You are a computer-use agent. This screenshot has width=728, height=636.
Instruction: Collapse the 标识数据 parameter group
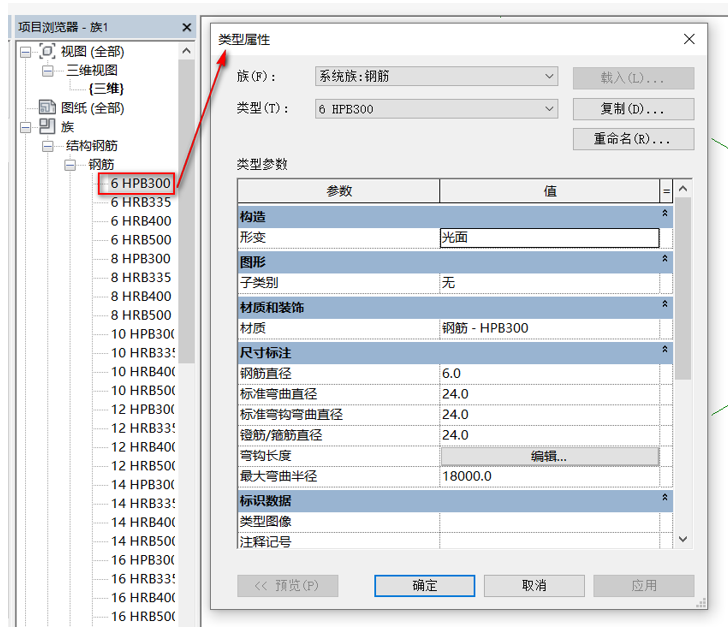coord(665,498)
